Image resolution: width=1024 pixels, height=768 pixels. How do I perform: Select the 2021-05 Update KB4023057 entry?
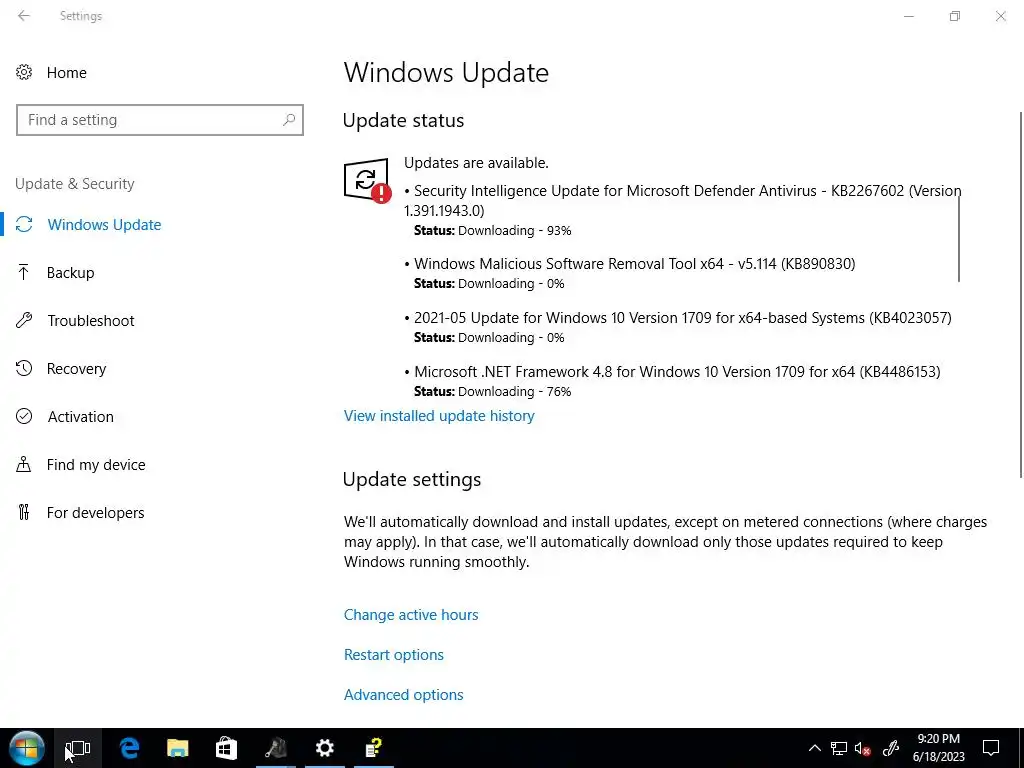tap(682, 318)
